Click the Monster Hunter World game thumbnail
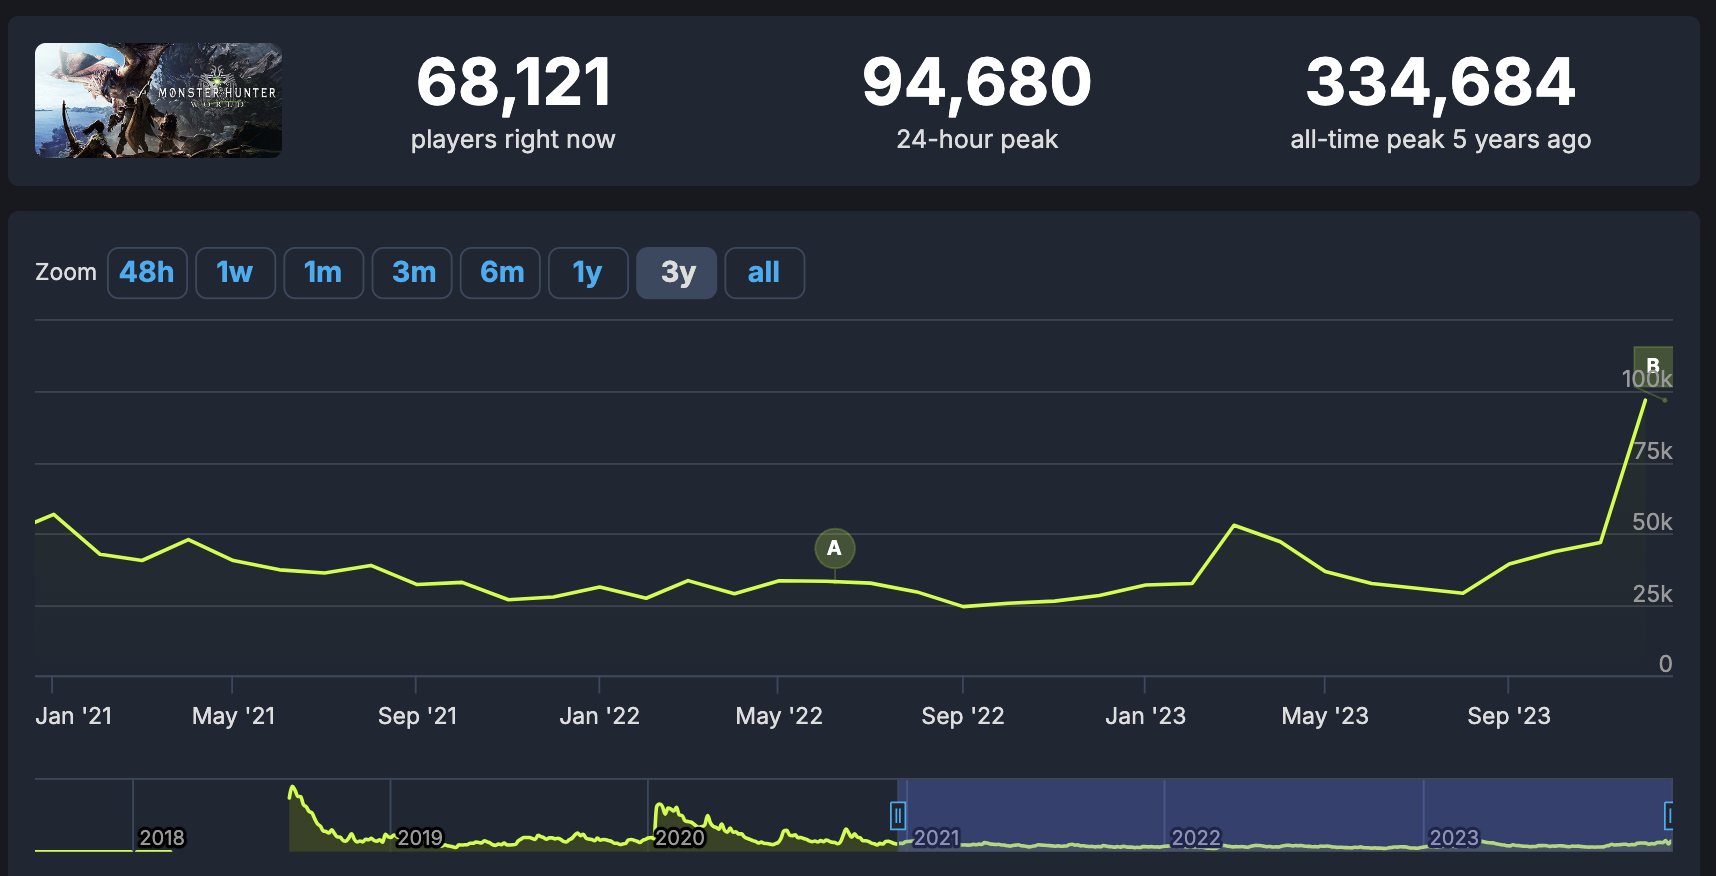The image size is (1716, 876). coord(158,100)
